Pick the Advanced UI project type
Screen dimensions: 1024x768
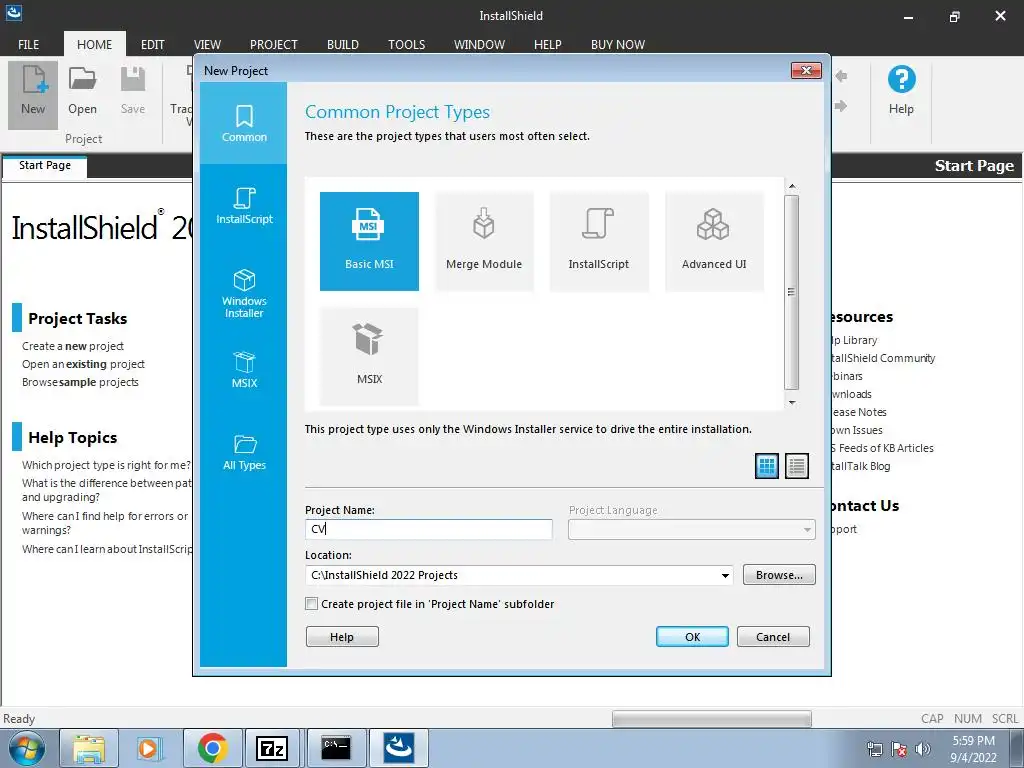pos(714,241)
